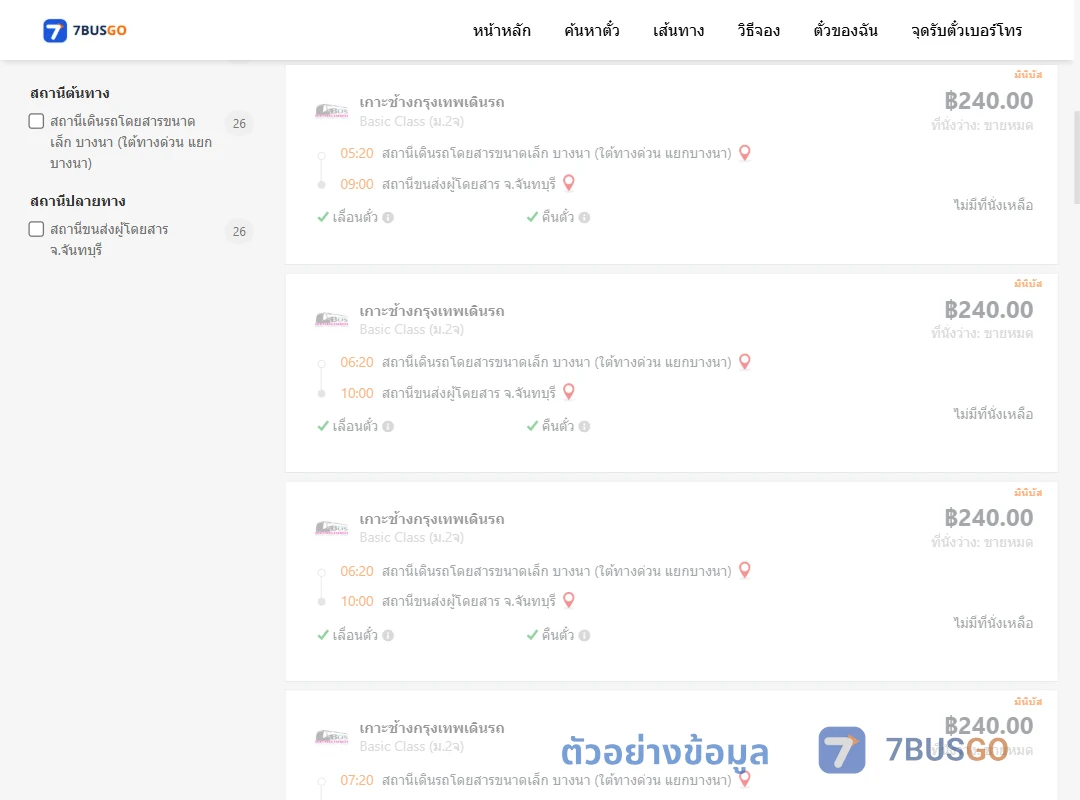
Task: Click the สถานีปลายทาง filter heading
Action: 78,201
